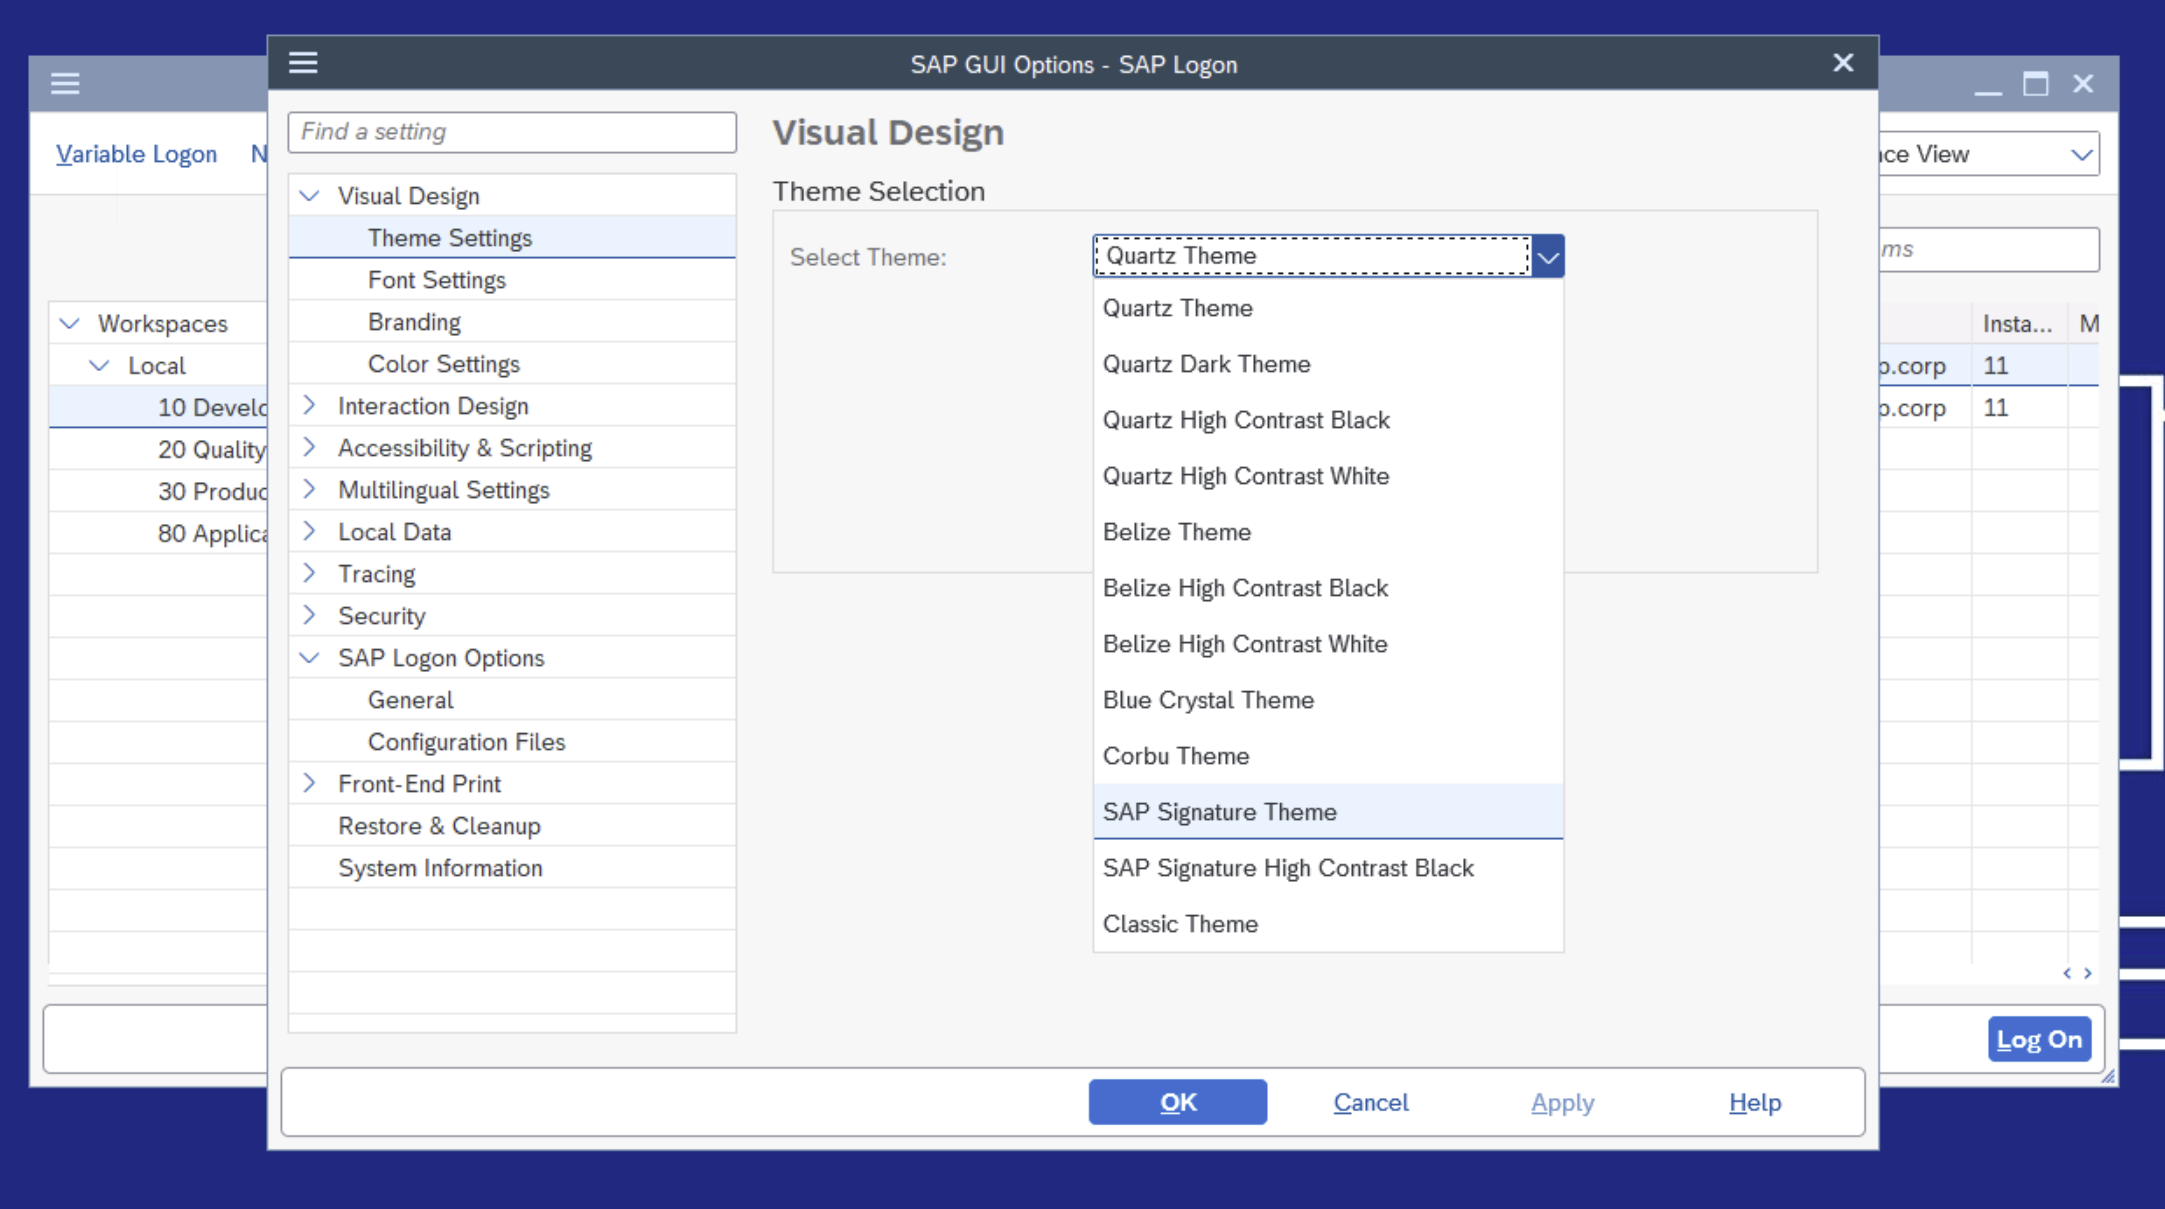Screen dimensions: 2165x1209
Task: Collapse the Visual Design tree node
Action: [x=310, y=195]
